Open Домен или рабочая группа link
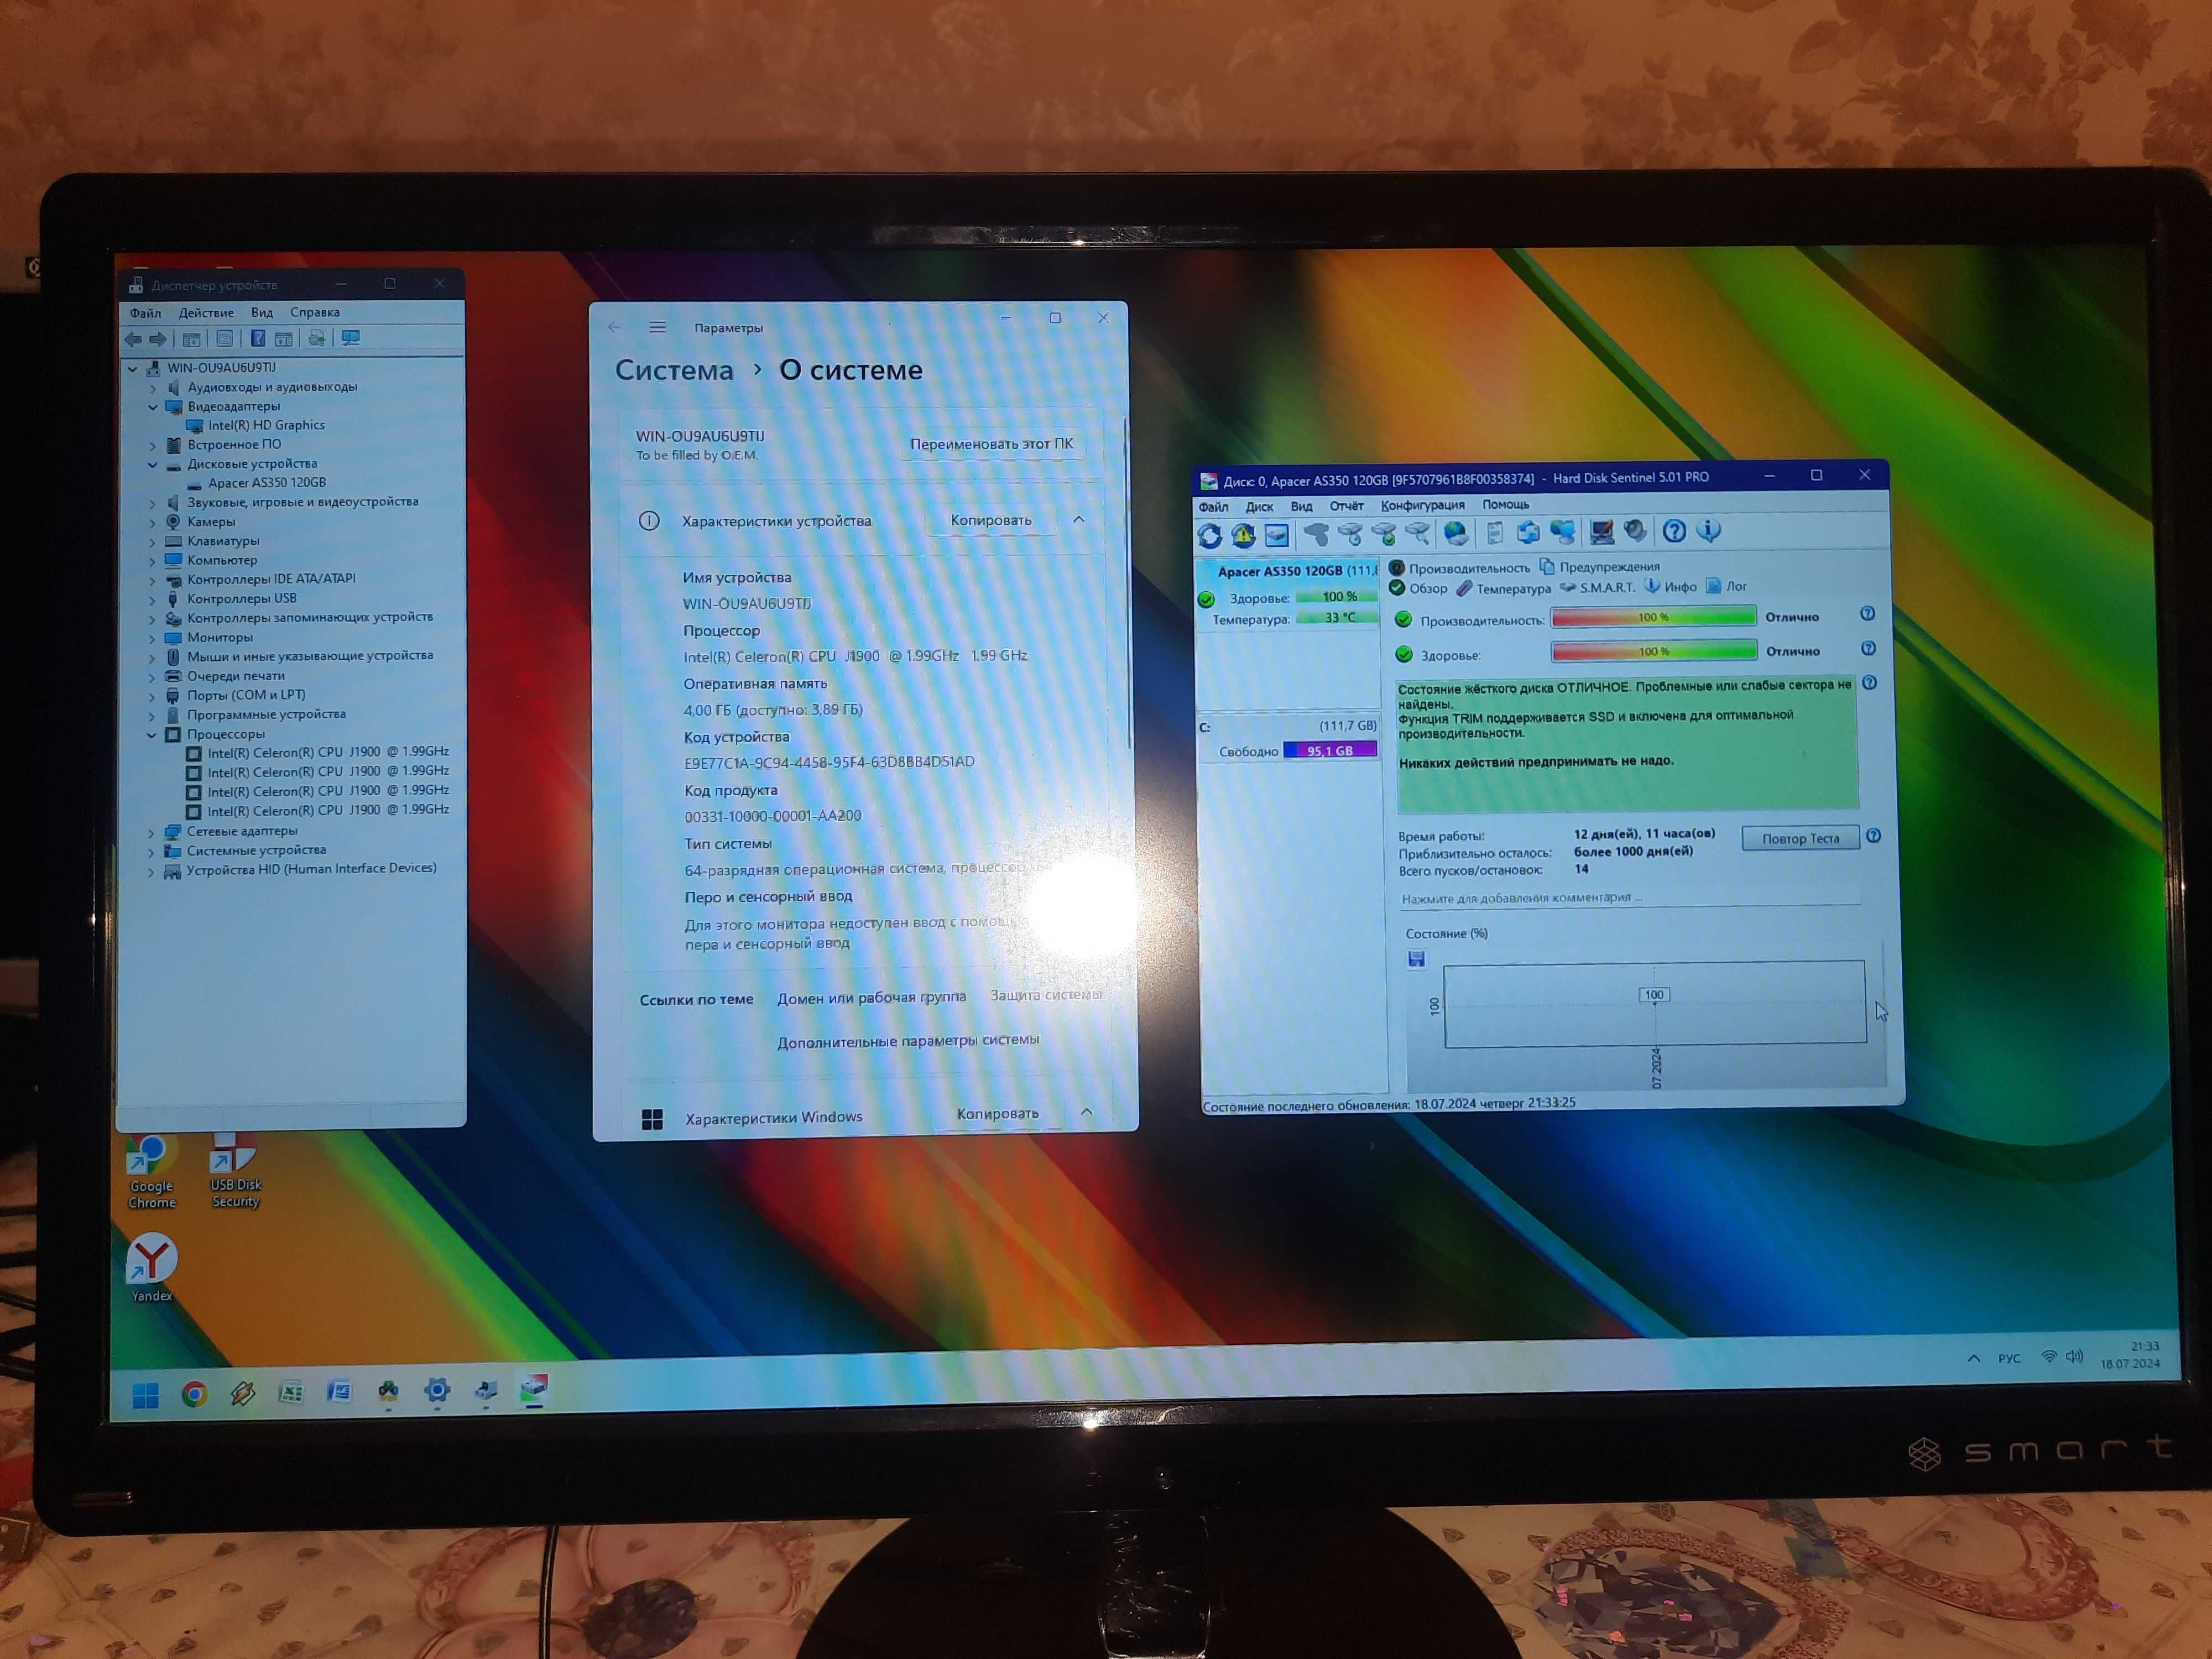Screen dimensions: 2212x1659 [871, 997]
